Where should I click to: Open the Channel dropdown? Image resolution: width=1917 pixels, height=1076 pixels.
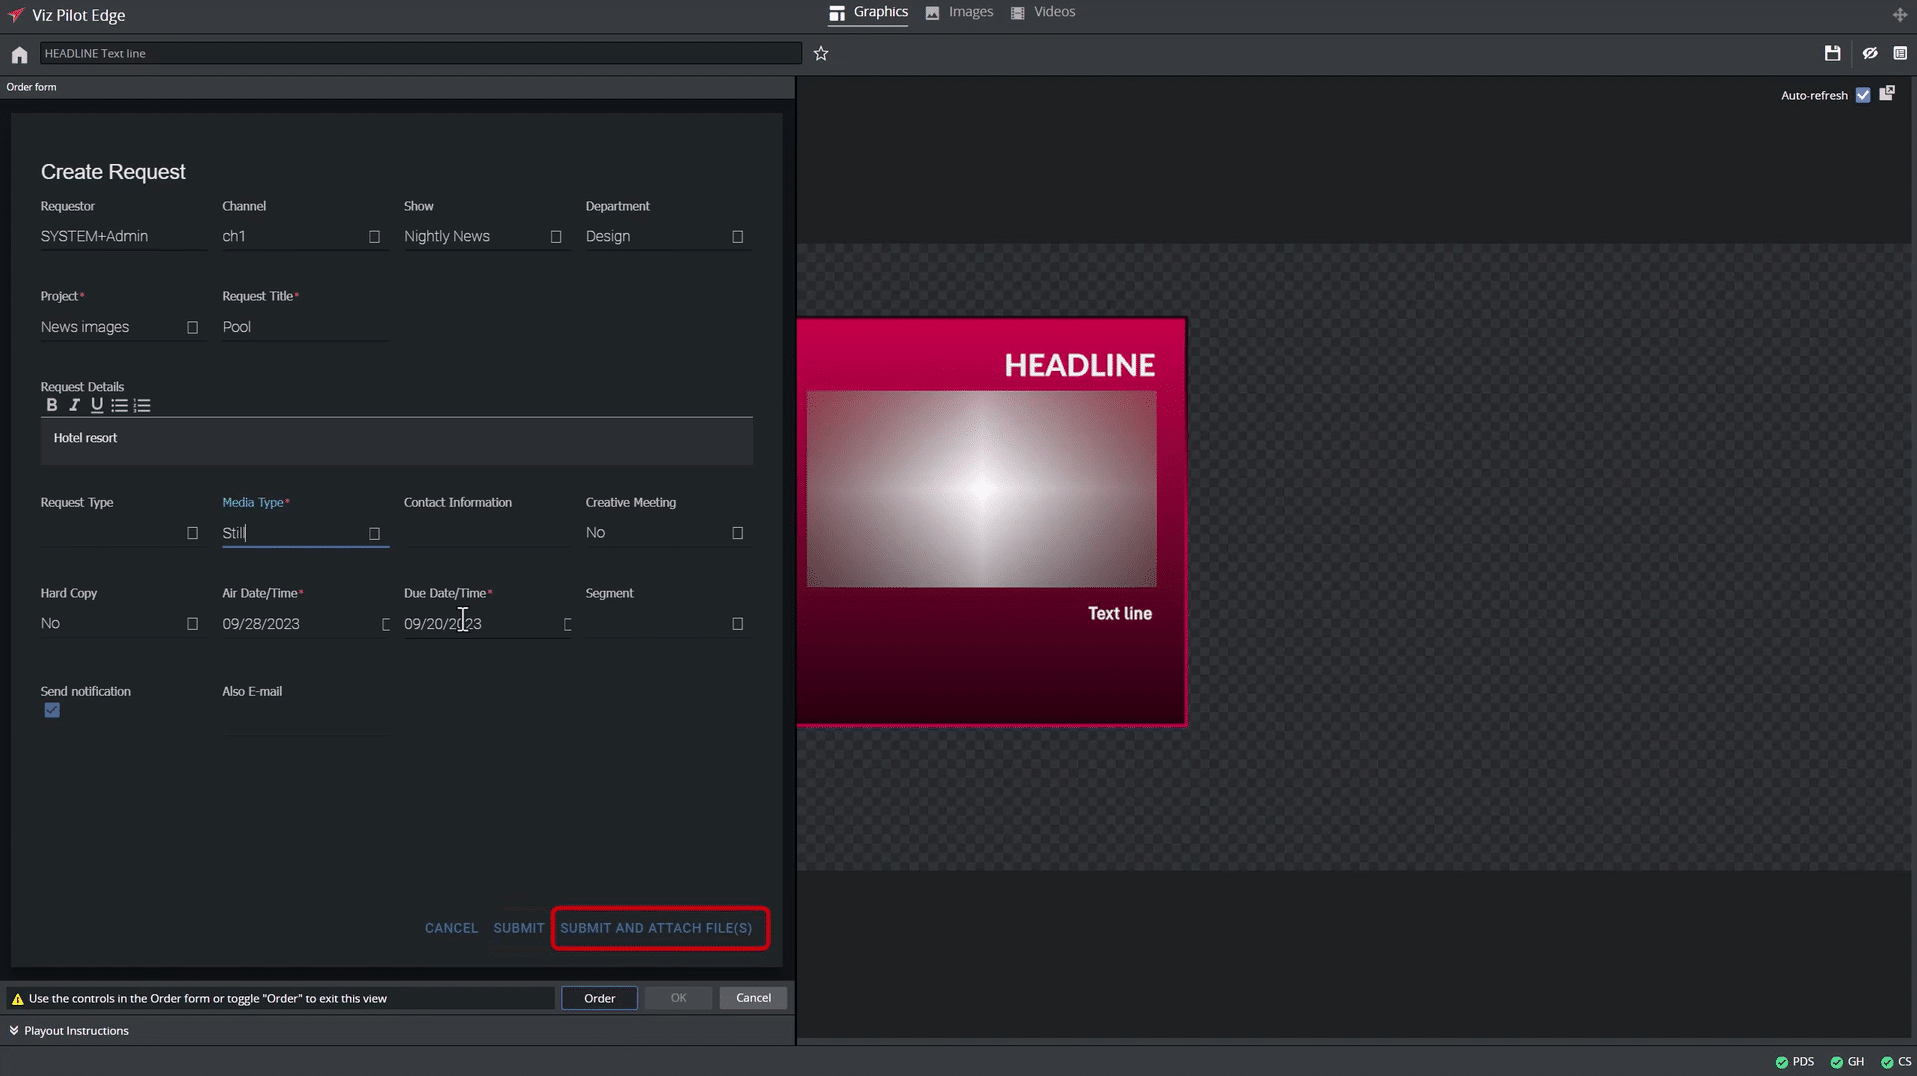coord(374,237)
